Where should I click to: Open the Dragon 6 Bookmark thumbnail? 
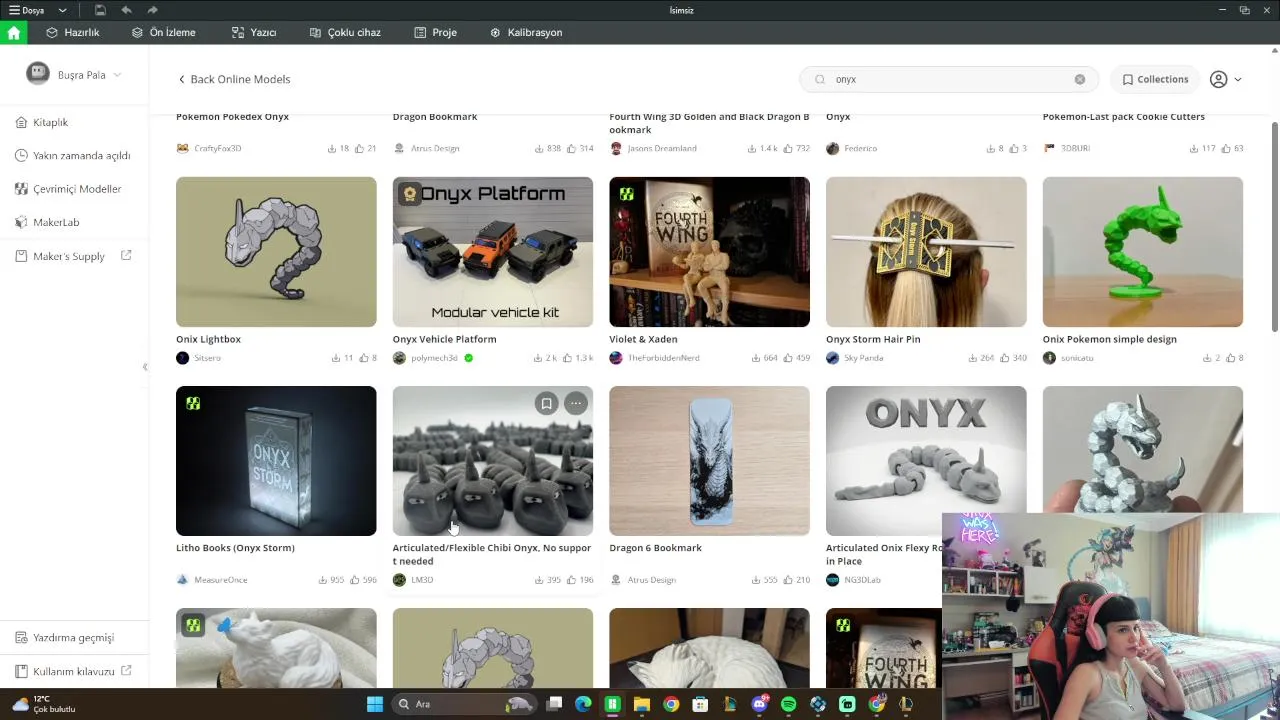point(709,461)
